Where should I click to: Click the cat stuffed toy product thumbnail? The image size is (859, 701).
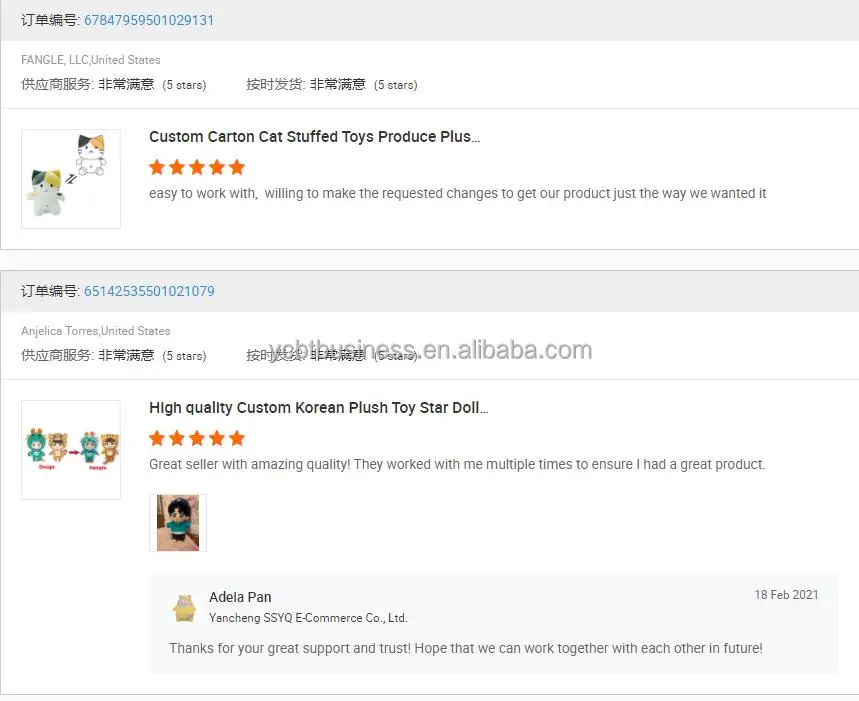71,178
